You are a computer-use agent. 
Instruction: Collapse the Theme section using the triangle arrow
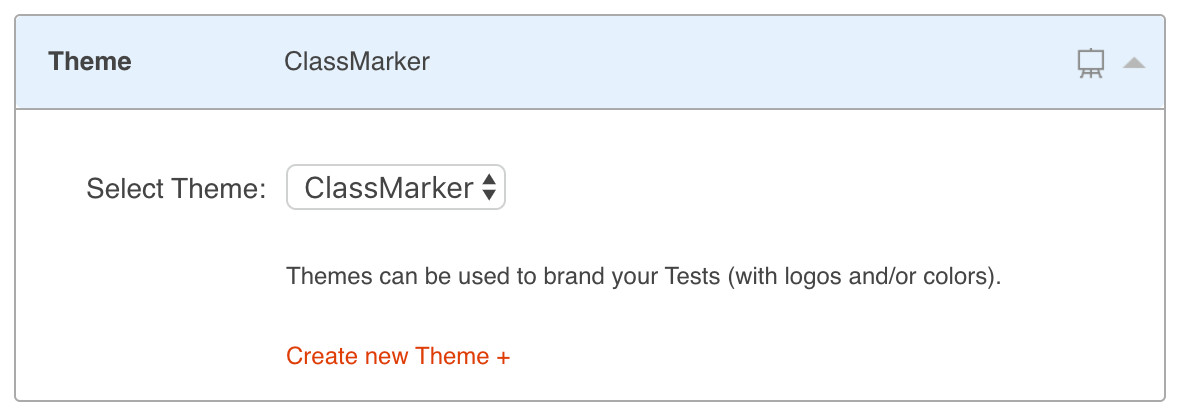1133,63
